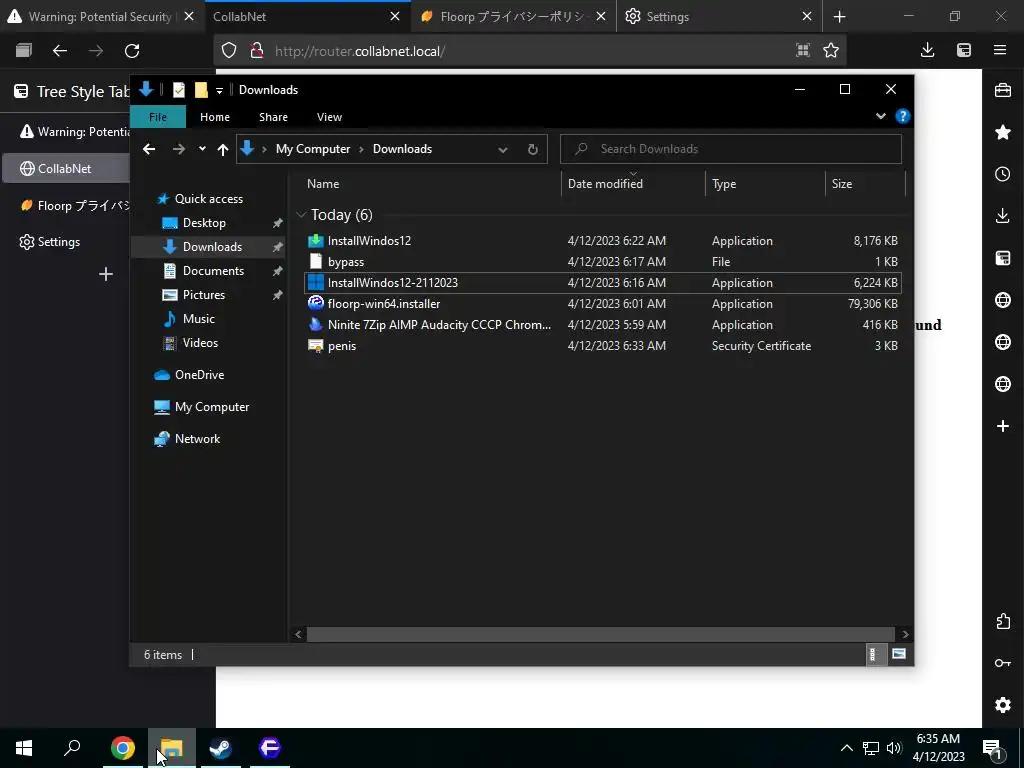Go back in the Downloads Explorer window
1024x768 pixels.
(149, 149)
